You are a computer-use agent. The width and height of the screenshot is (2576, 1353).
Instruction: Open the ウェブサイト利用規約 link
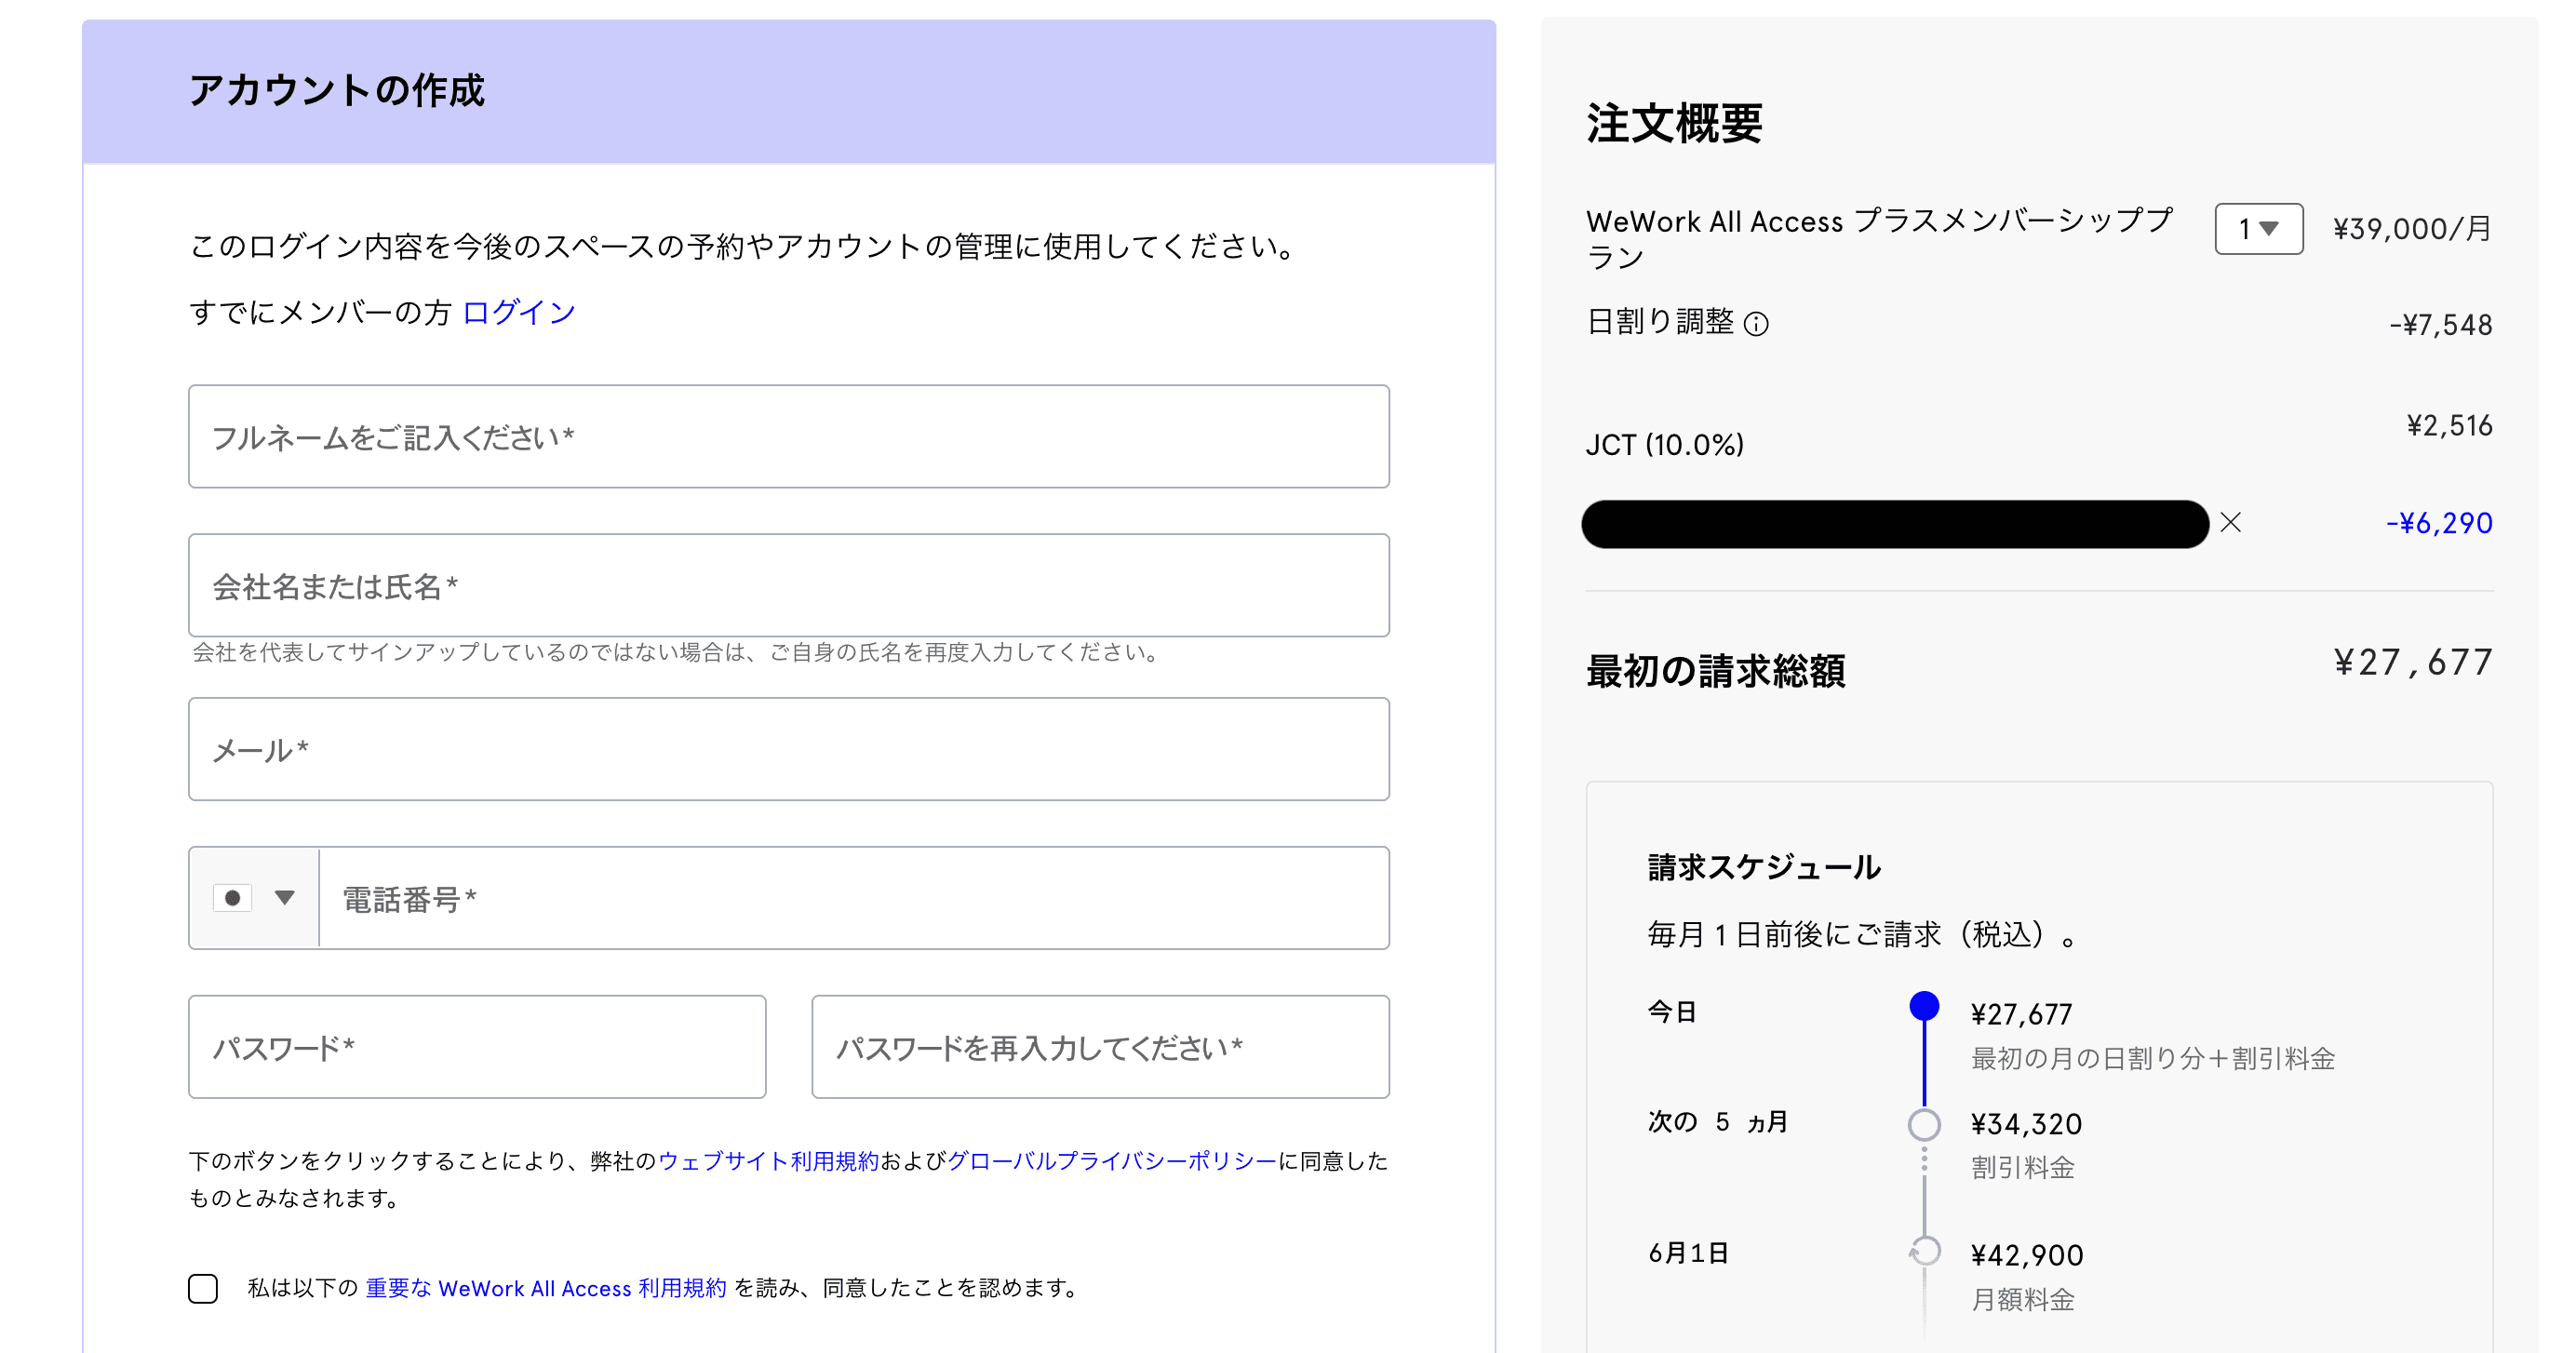click(768, 1161)
